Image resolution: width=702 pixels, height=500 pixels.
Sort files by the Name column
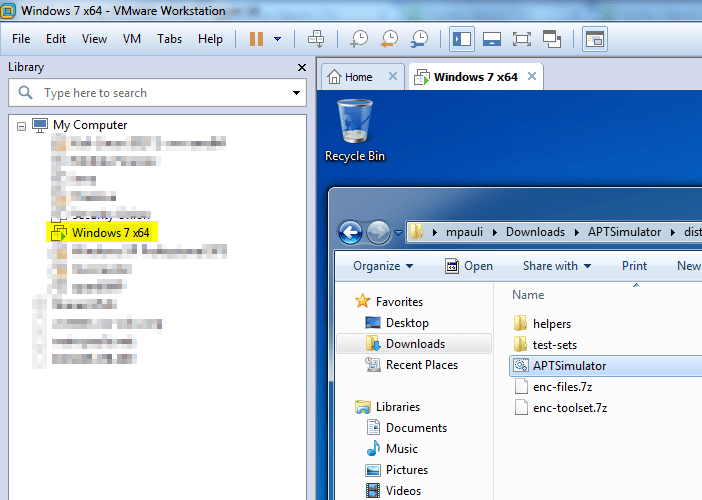[x=528, y=295]
